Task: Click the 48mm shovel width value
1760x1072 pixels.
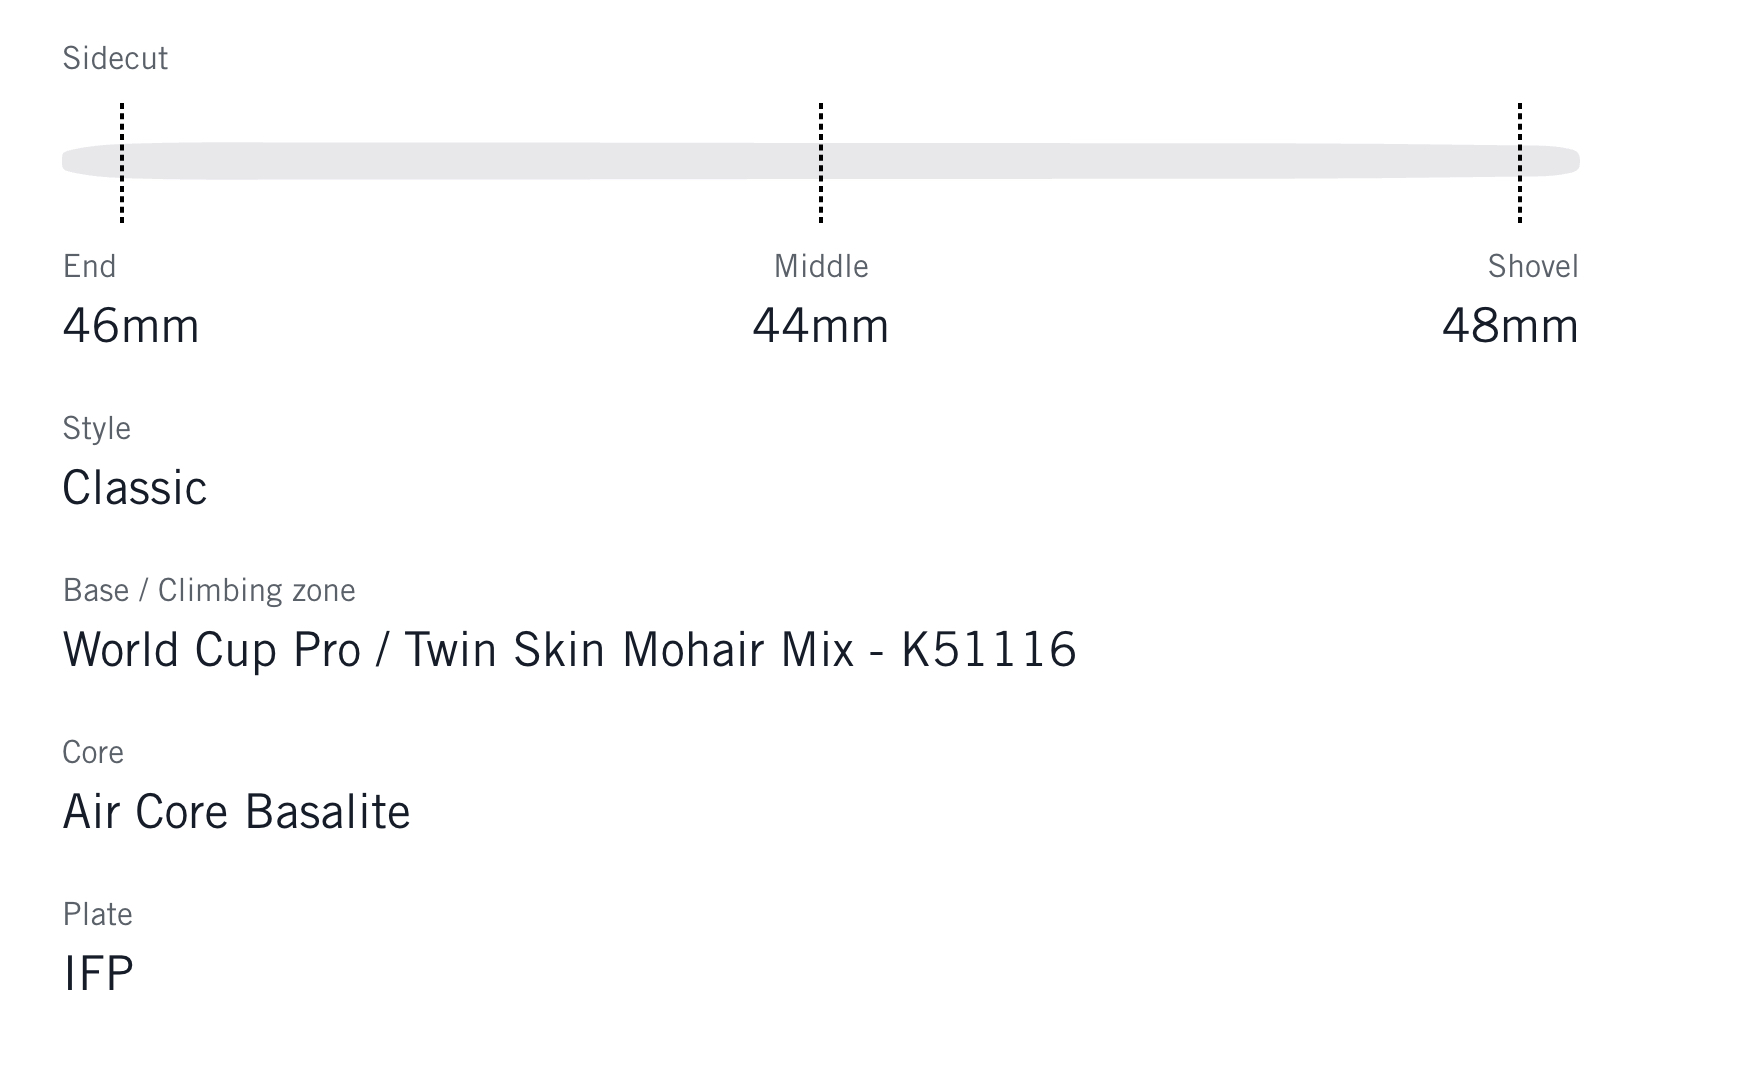Action: pos(1510,326)
